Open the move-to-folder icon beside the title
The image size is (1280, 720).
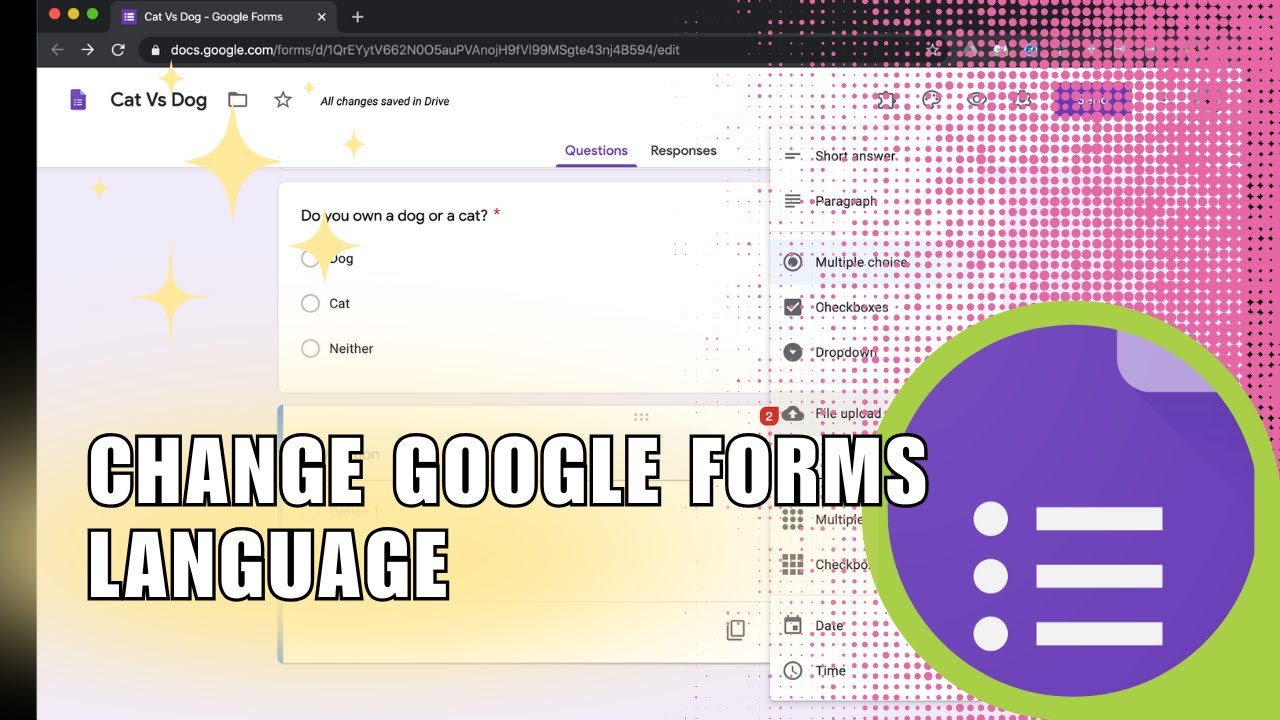(237, 100)
